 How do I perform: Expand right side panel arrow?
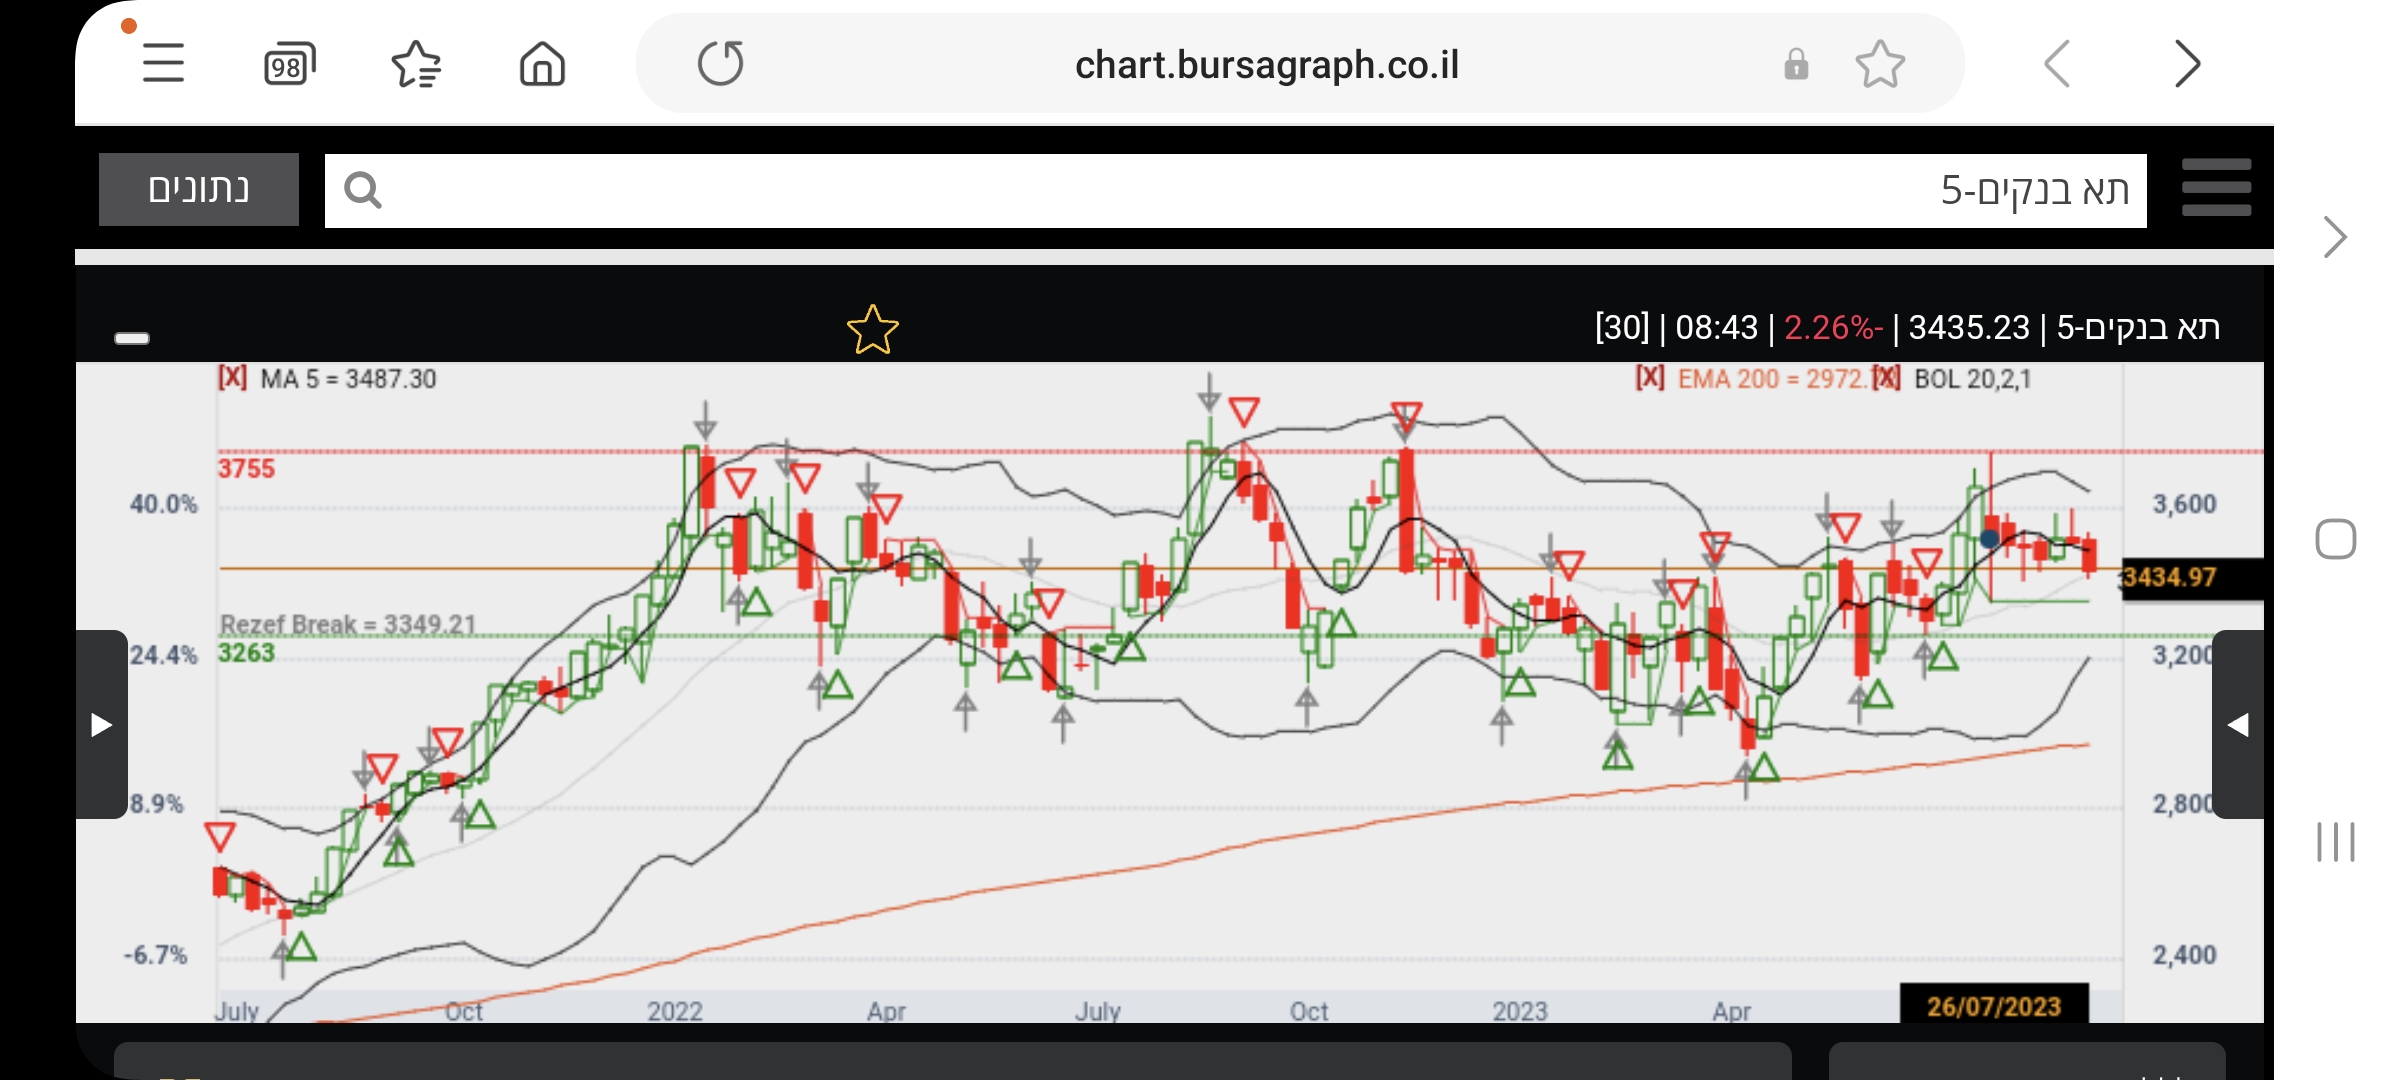pyautogui.click(x=2238, y=724)
